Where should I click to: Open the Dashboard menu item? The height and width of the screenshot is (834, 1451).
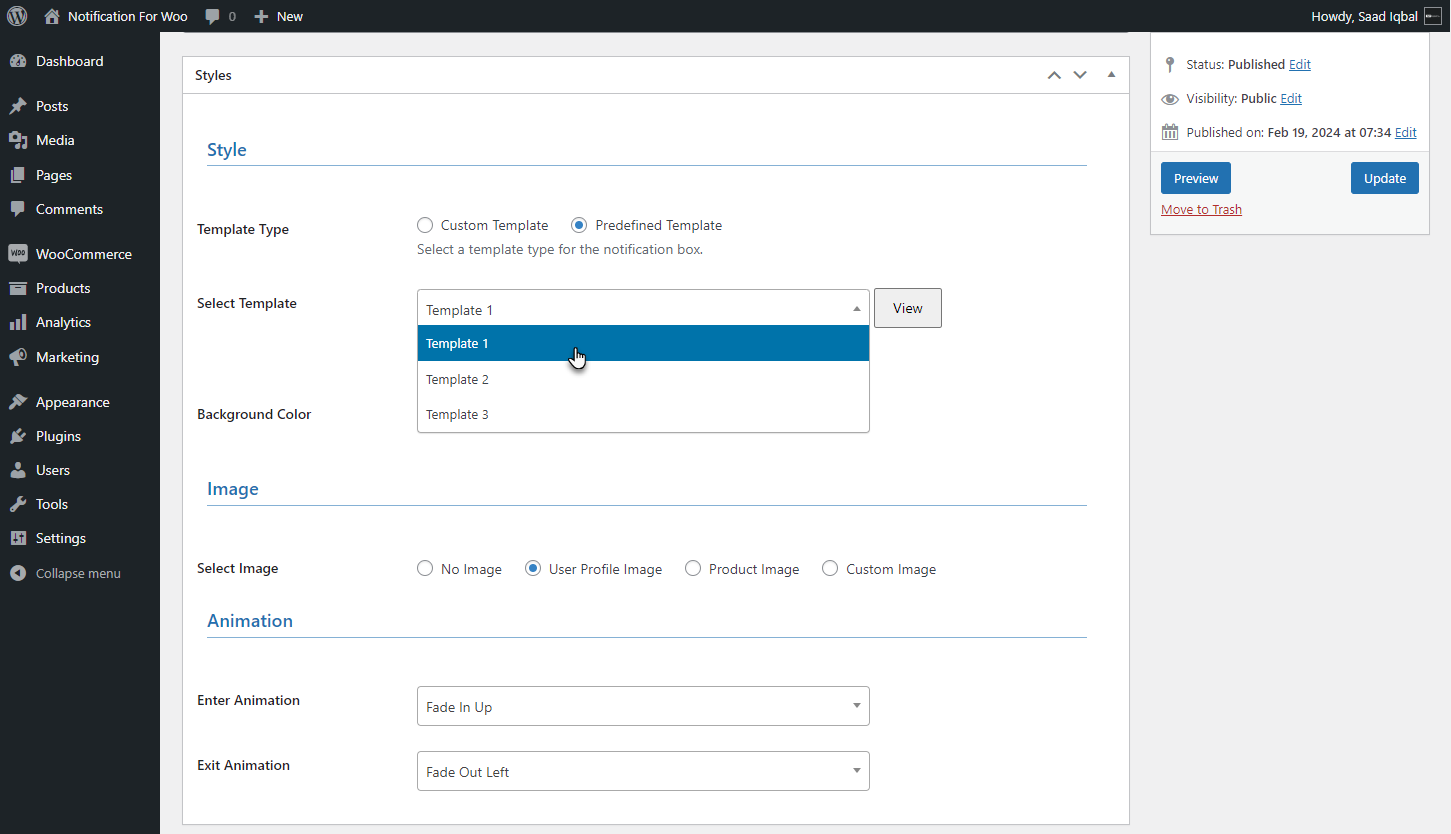tap(80, 61)
